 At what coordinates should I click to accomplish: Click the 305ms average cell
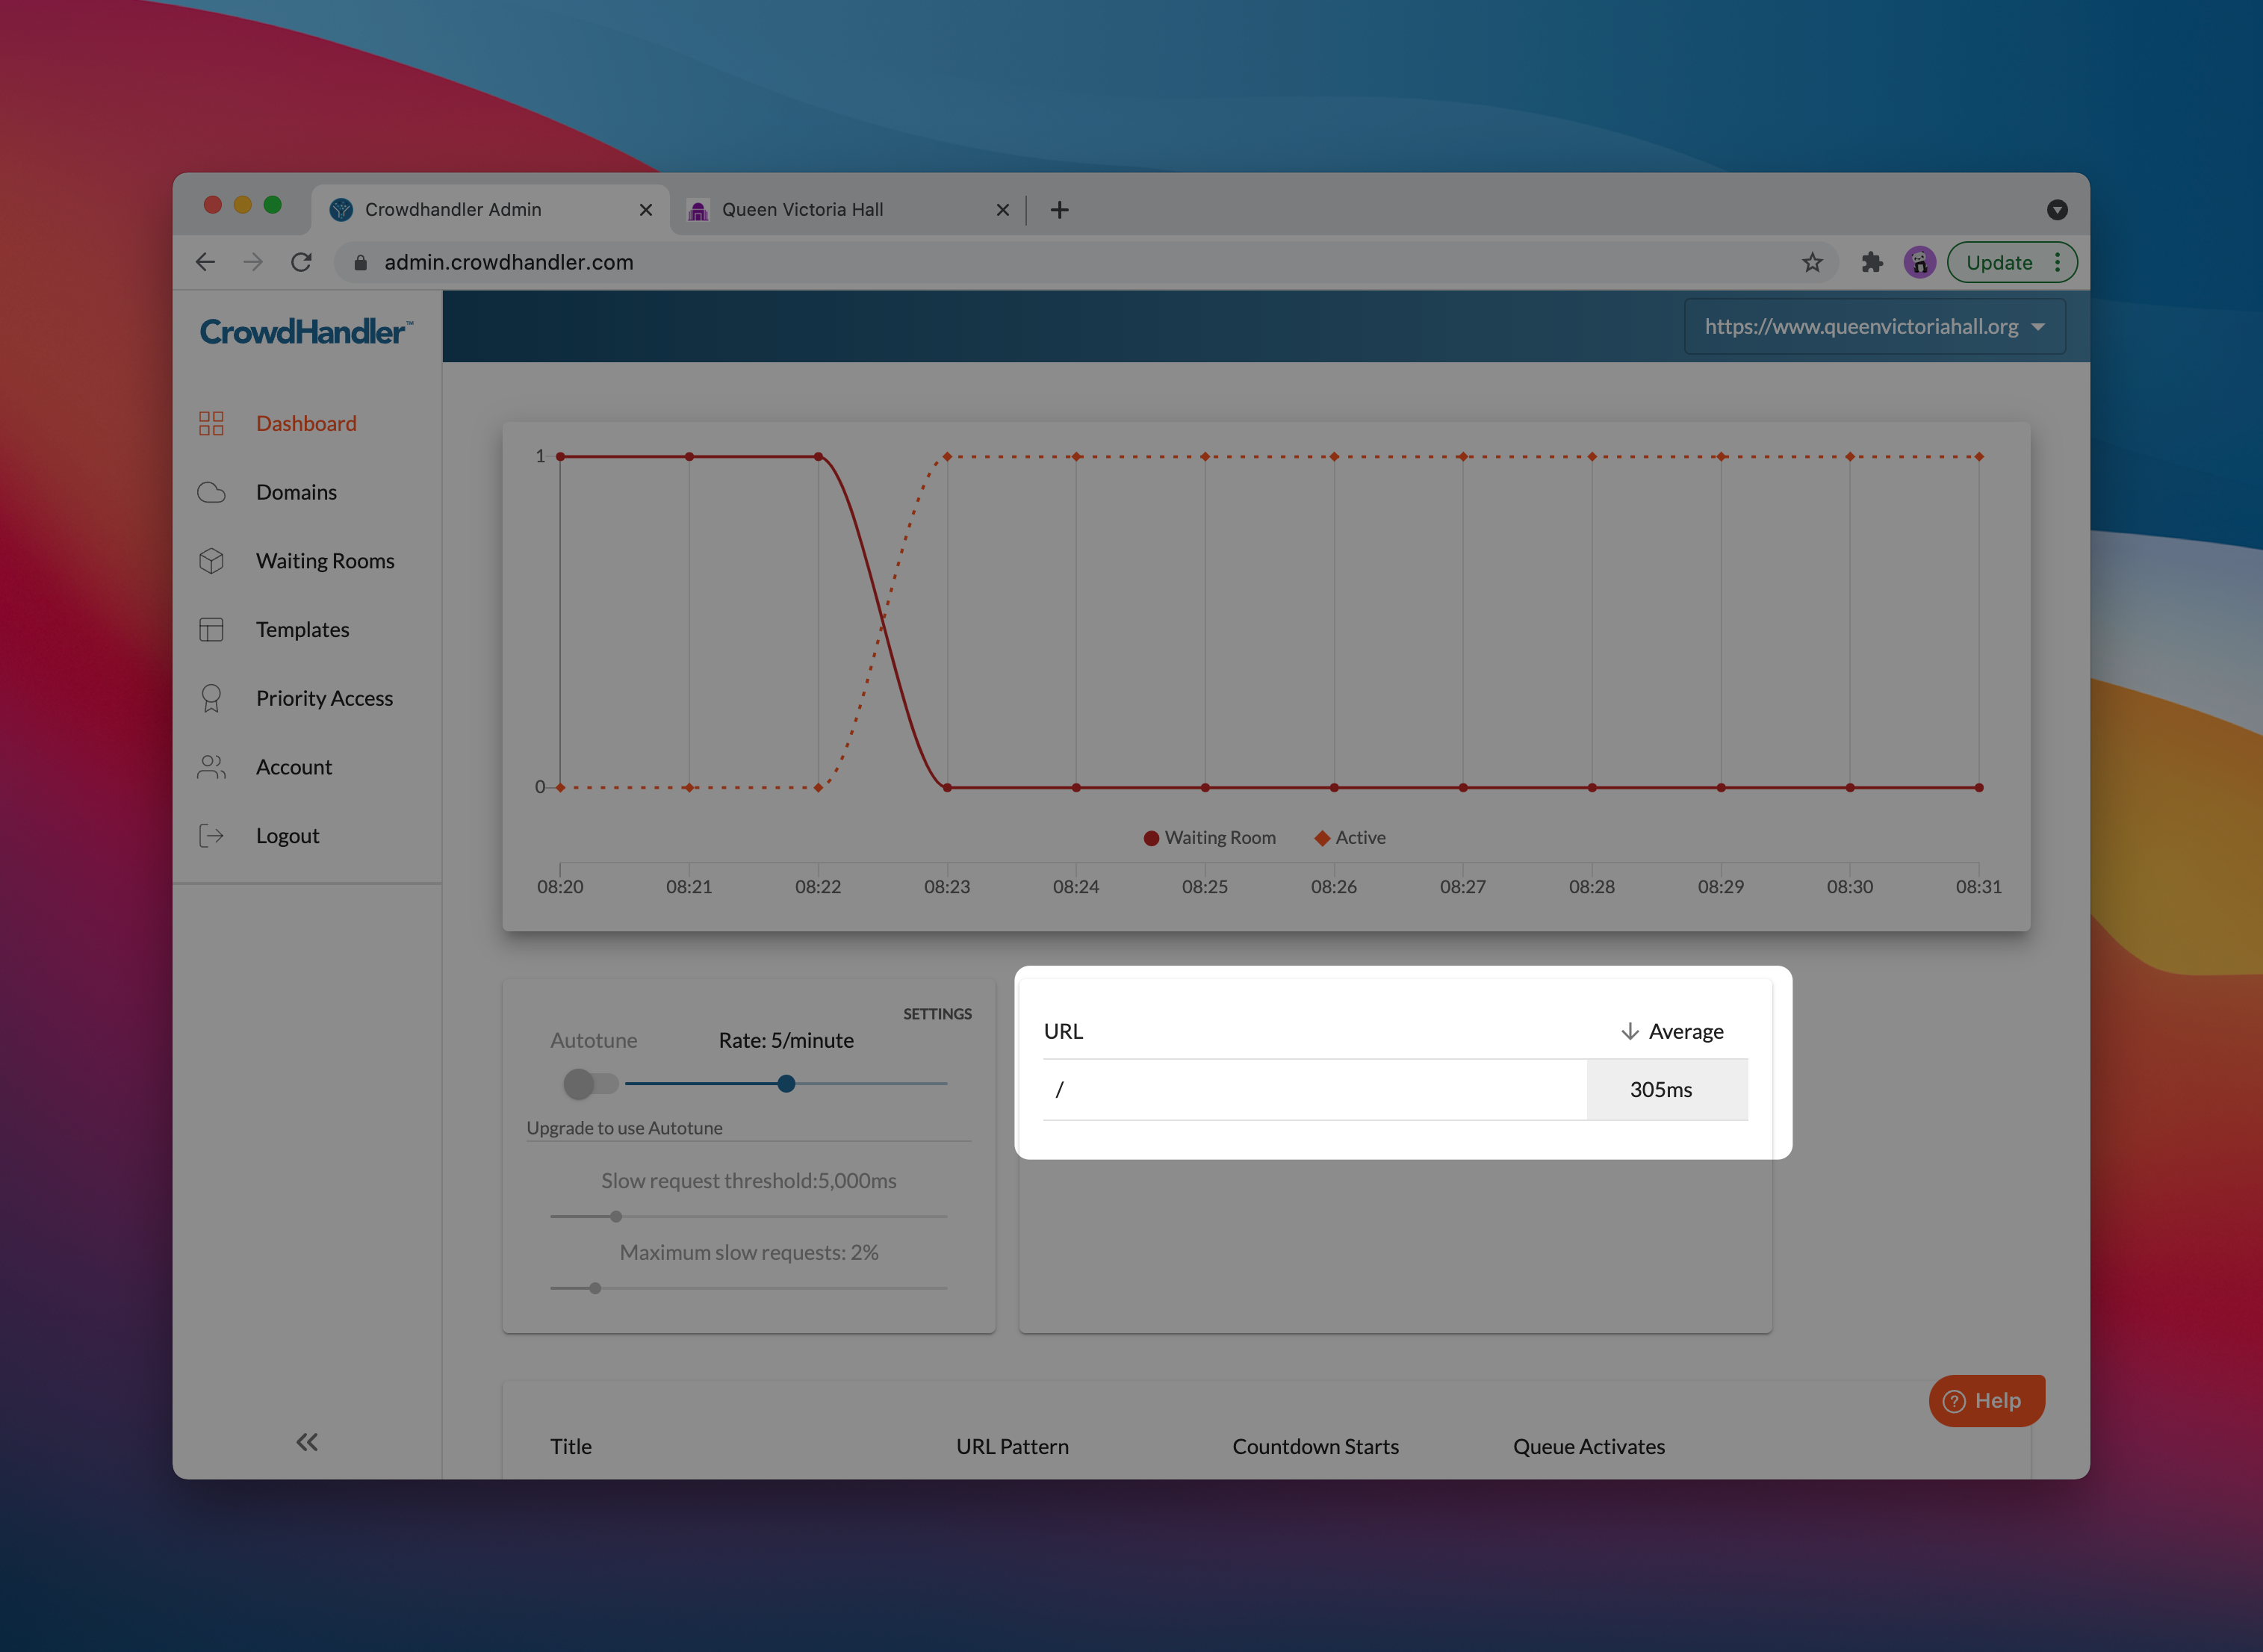pos(1667,1089)
